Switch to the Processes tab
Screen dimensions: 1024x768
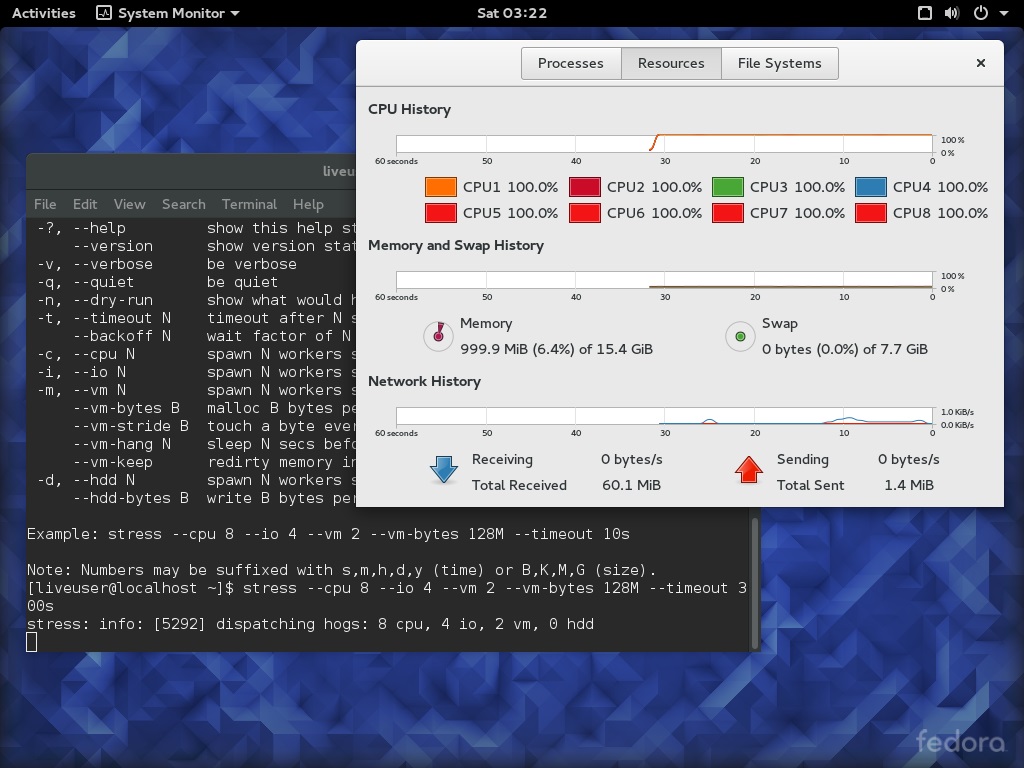[570, 63]
